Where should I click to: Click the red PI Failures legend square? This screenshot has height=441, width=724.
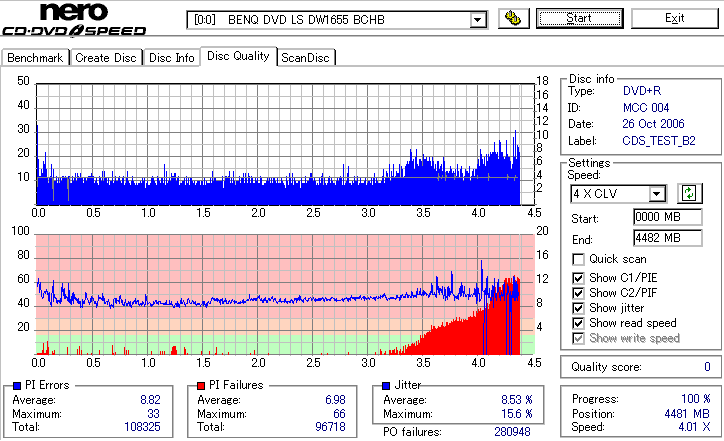(x=201, y=386)
